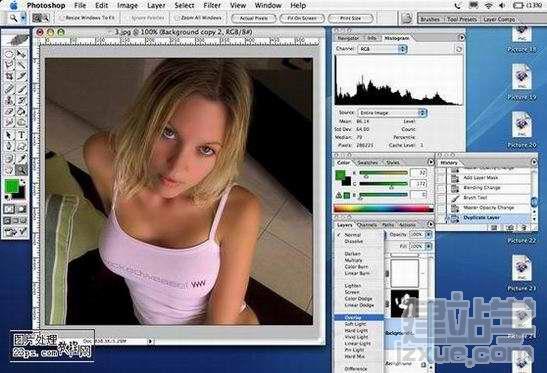Select the Pen tool
The width and height of the screenshot is (547, 373).
(x=9, y=146)
